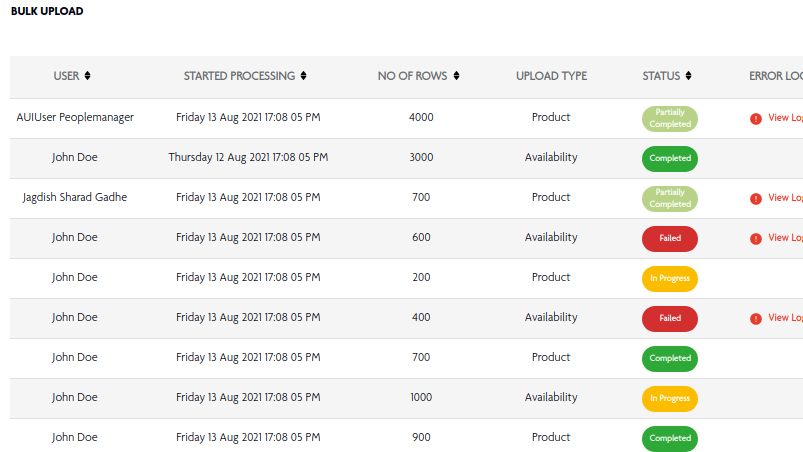Click the 4000 rows count cell

[x=421, y=117]
